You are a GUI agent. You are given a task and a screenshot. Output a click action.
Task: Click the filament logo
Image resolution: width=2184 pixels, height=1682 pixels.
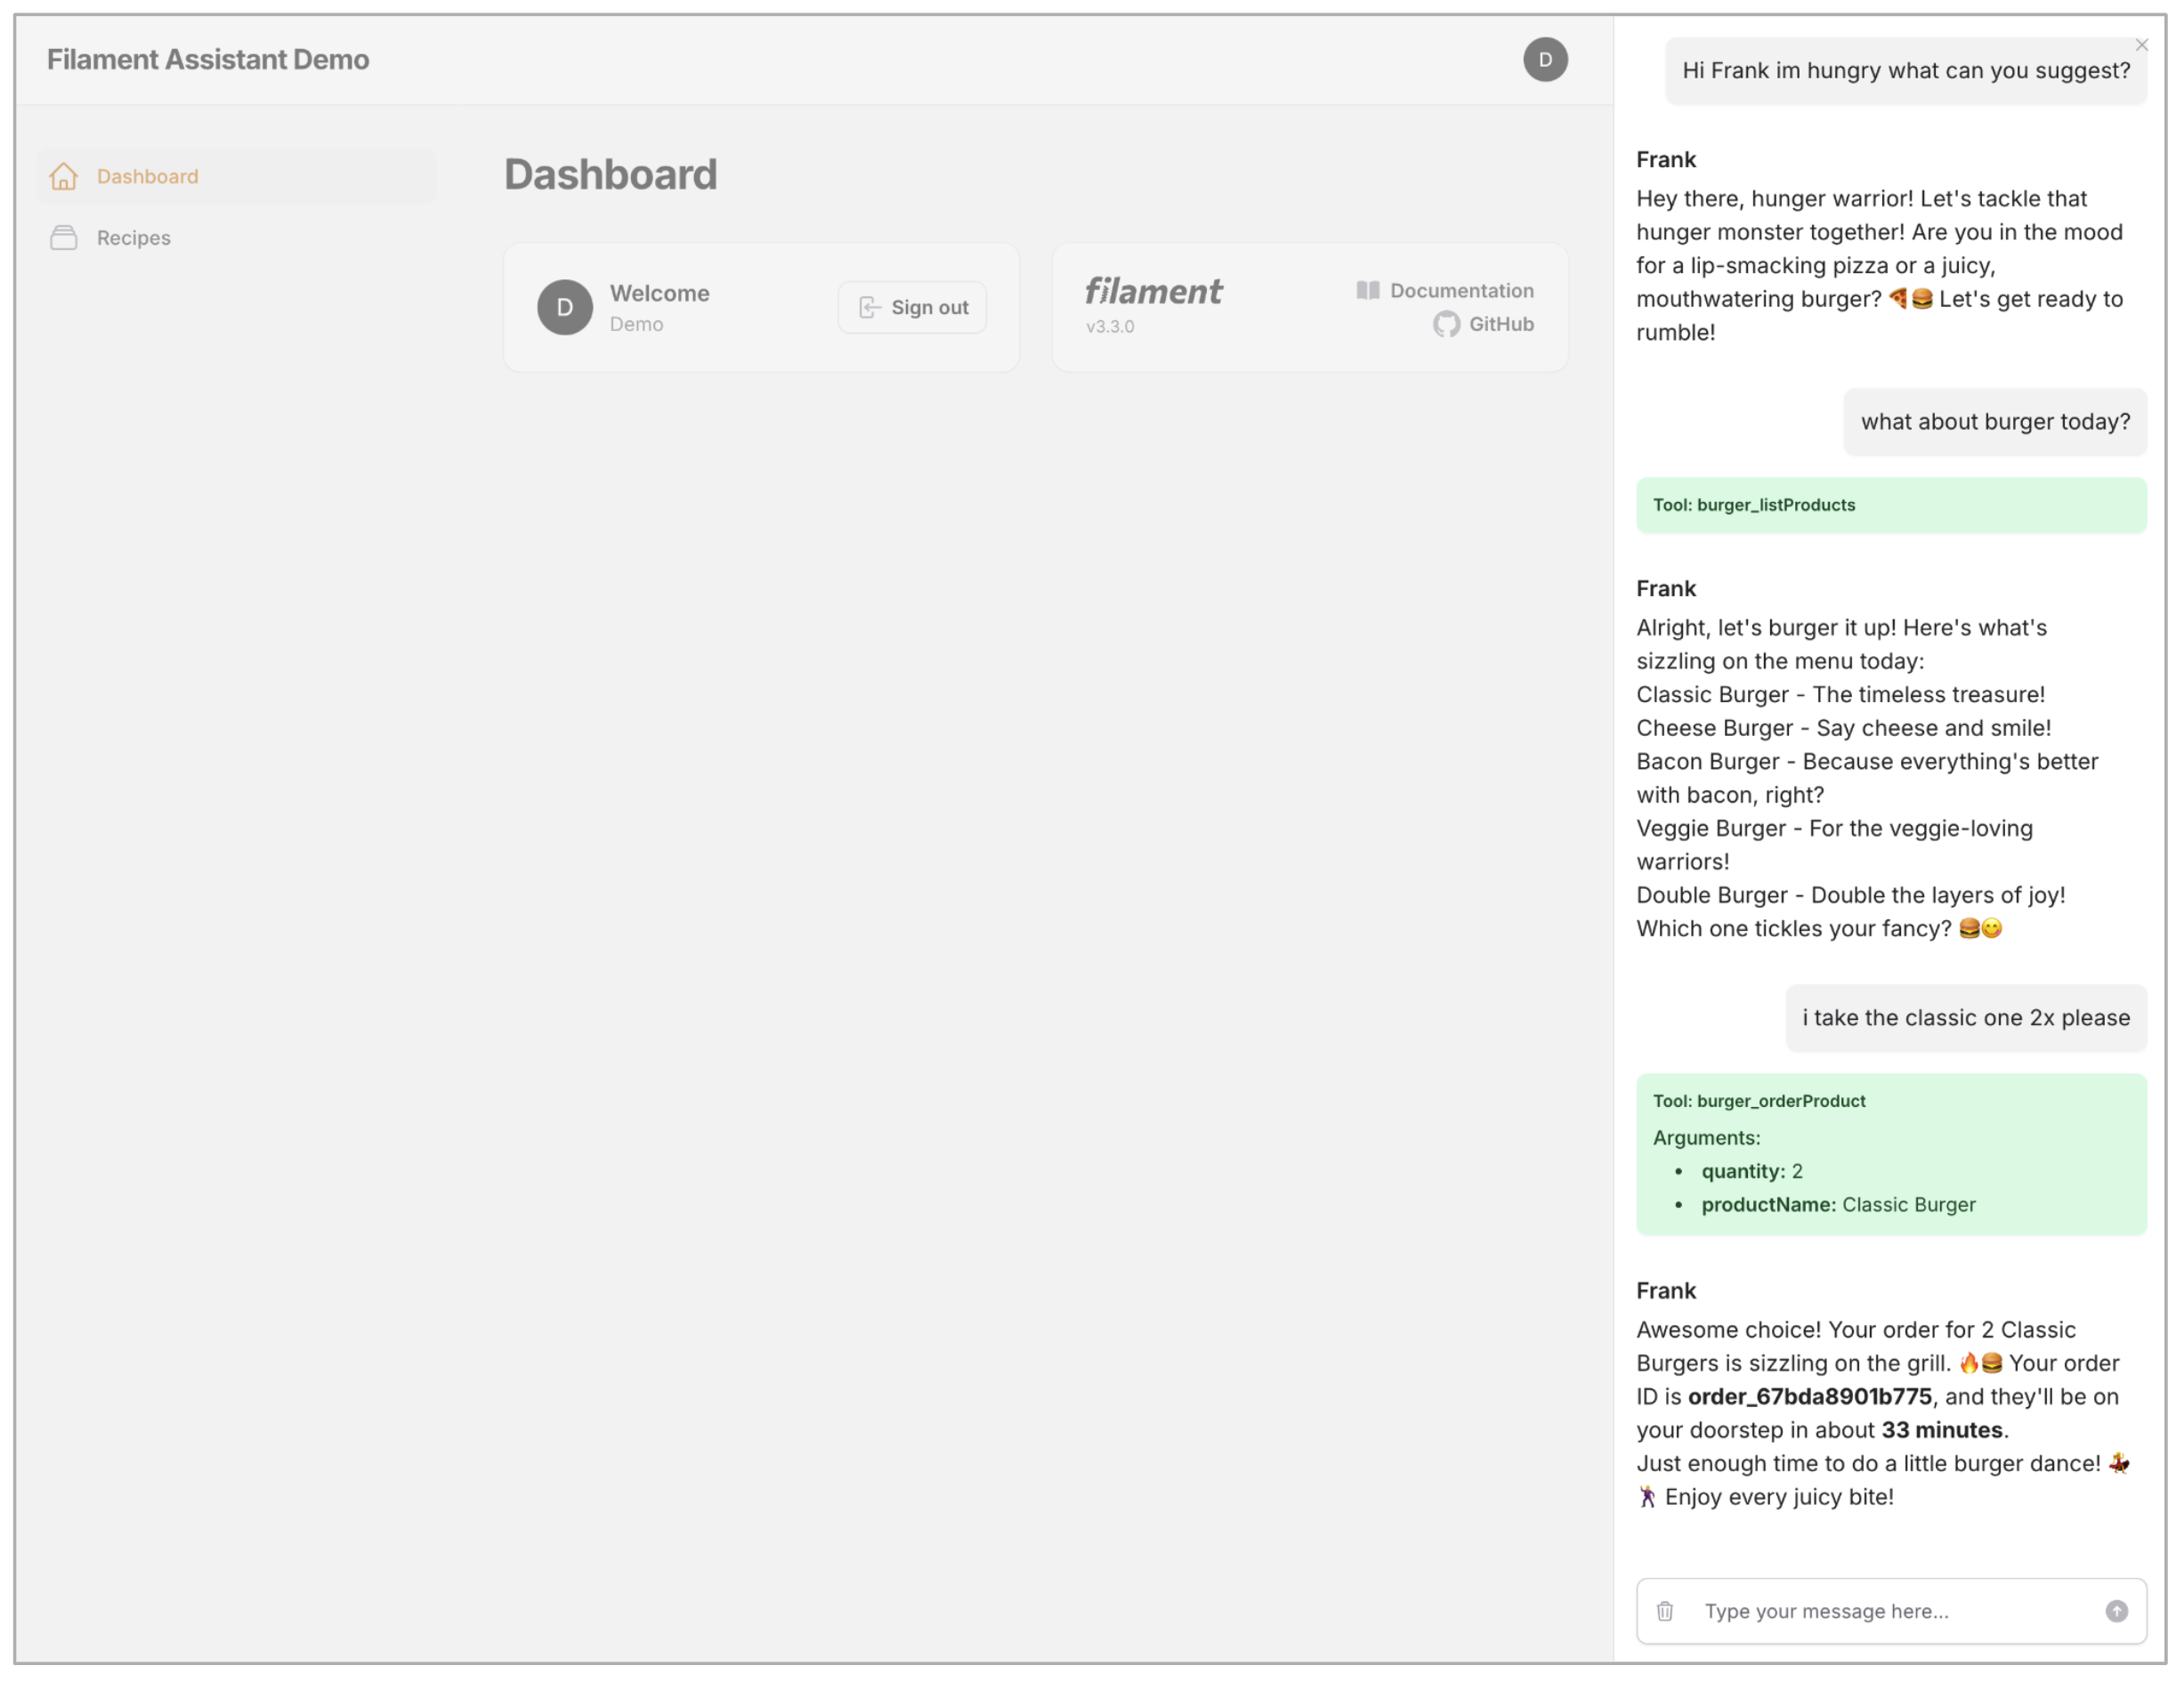coord(1153,291)
